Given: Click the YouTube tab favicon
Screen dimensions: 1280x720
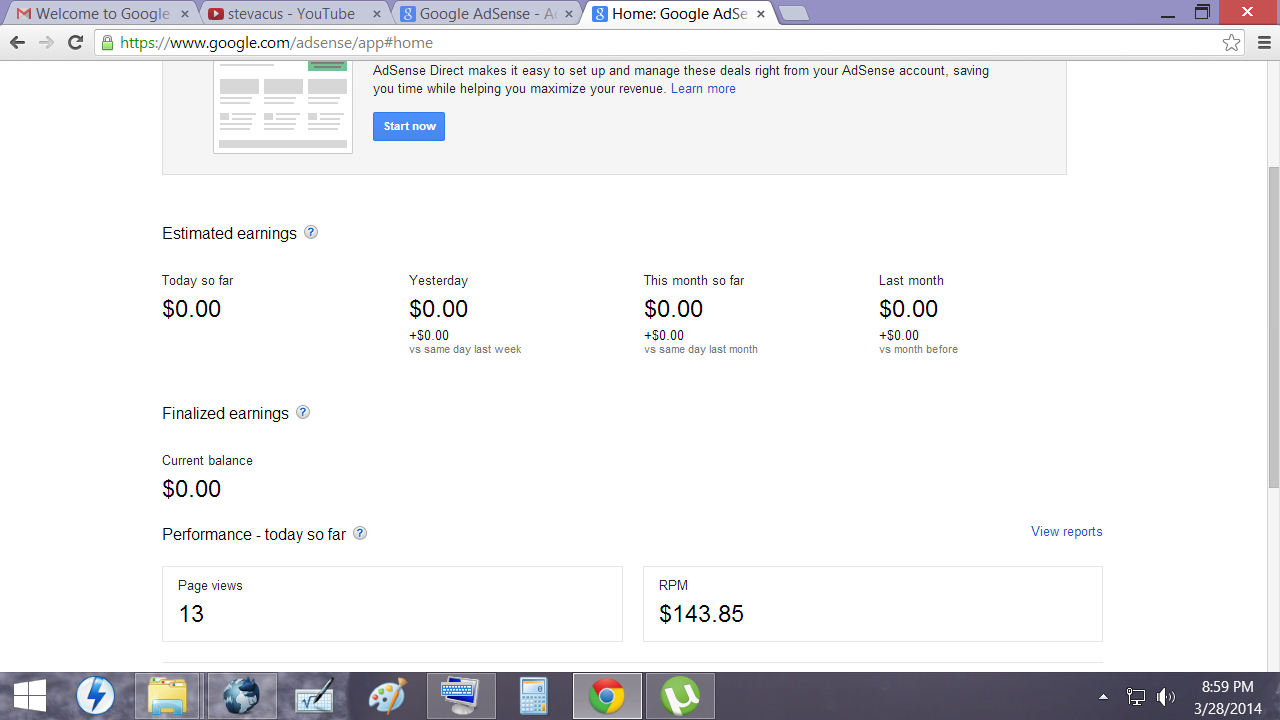Looking at the screenshot, I should [216, 14].
